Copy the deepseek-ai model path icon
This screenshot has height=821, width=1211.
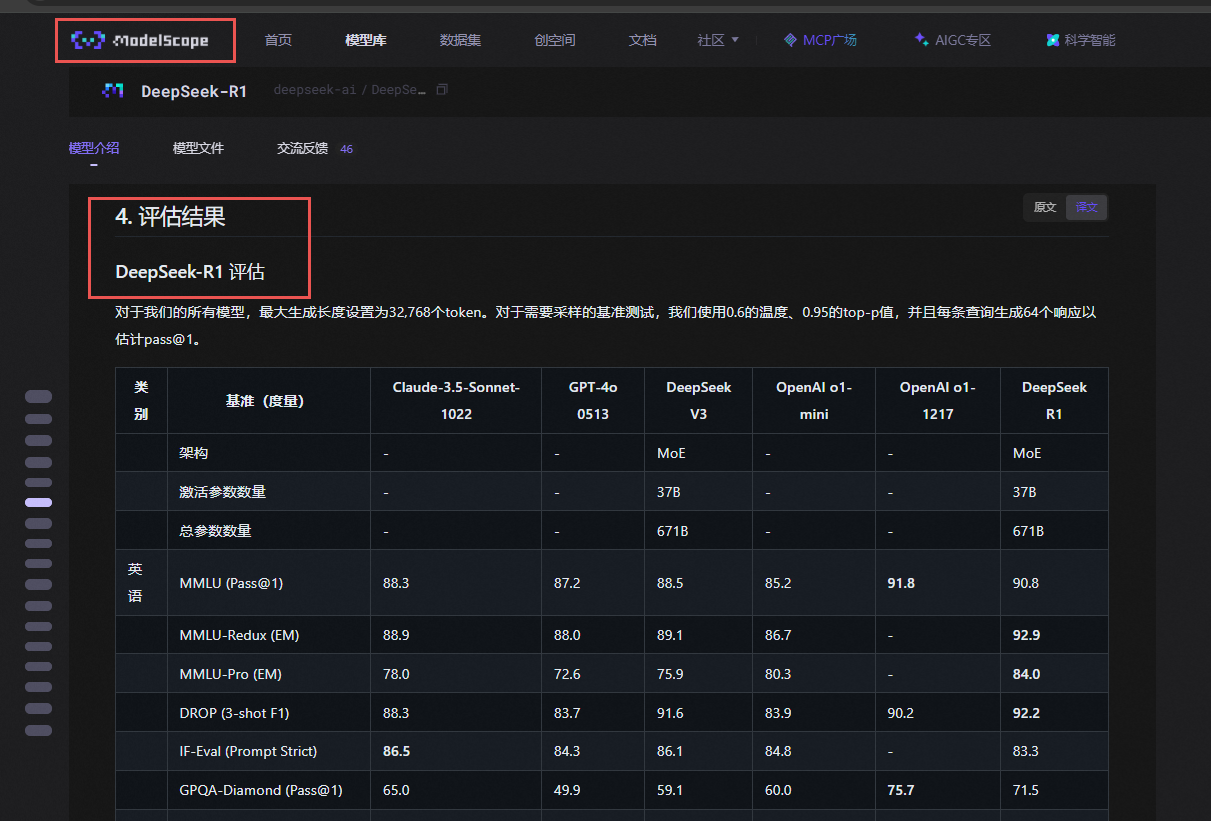442,90
